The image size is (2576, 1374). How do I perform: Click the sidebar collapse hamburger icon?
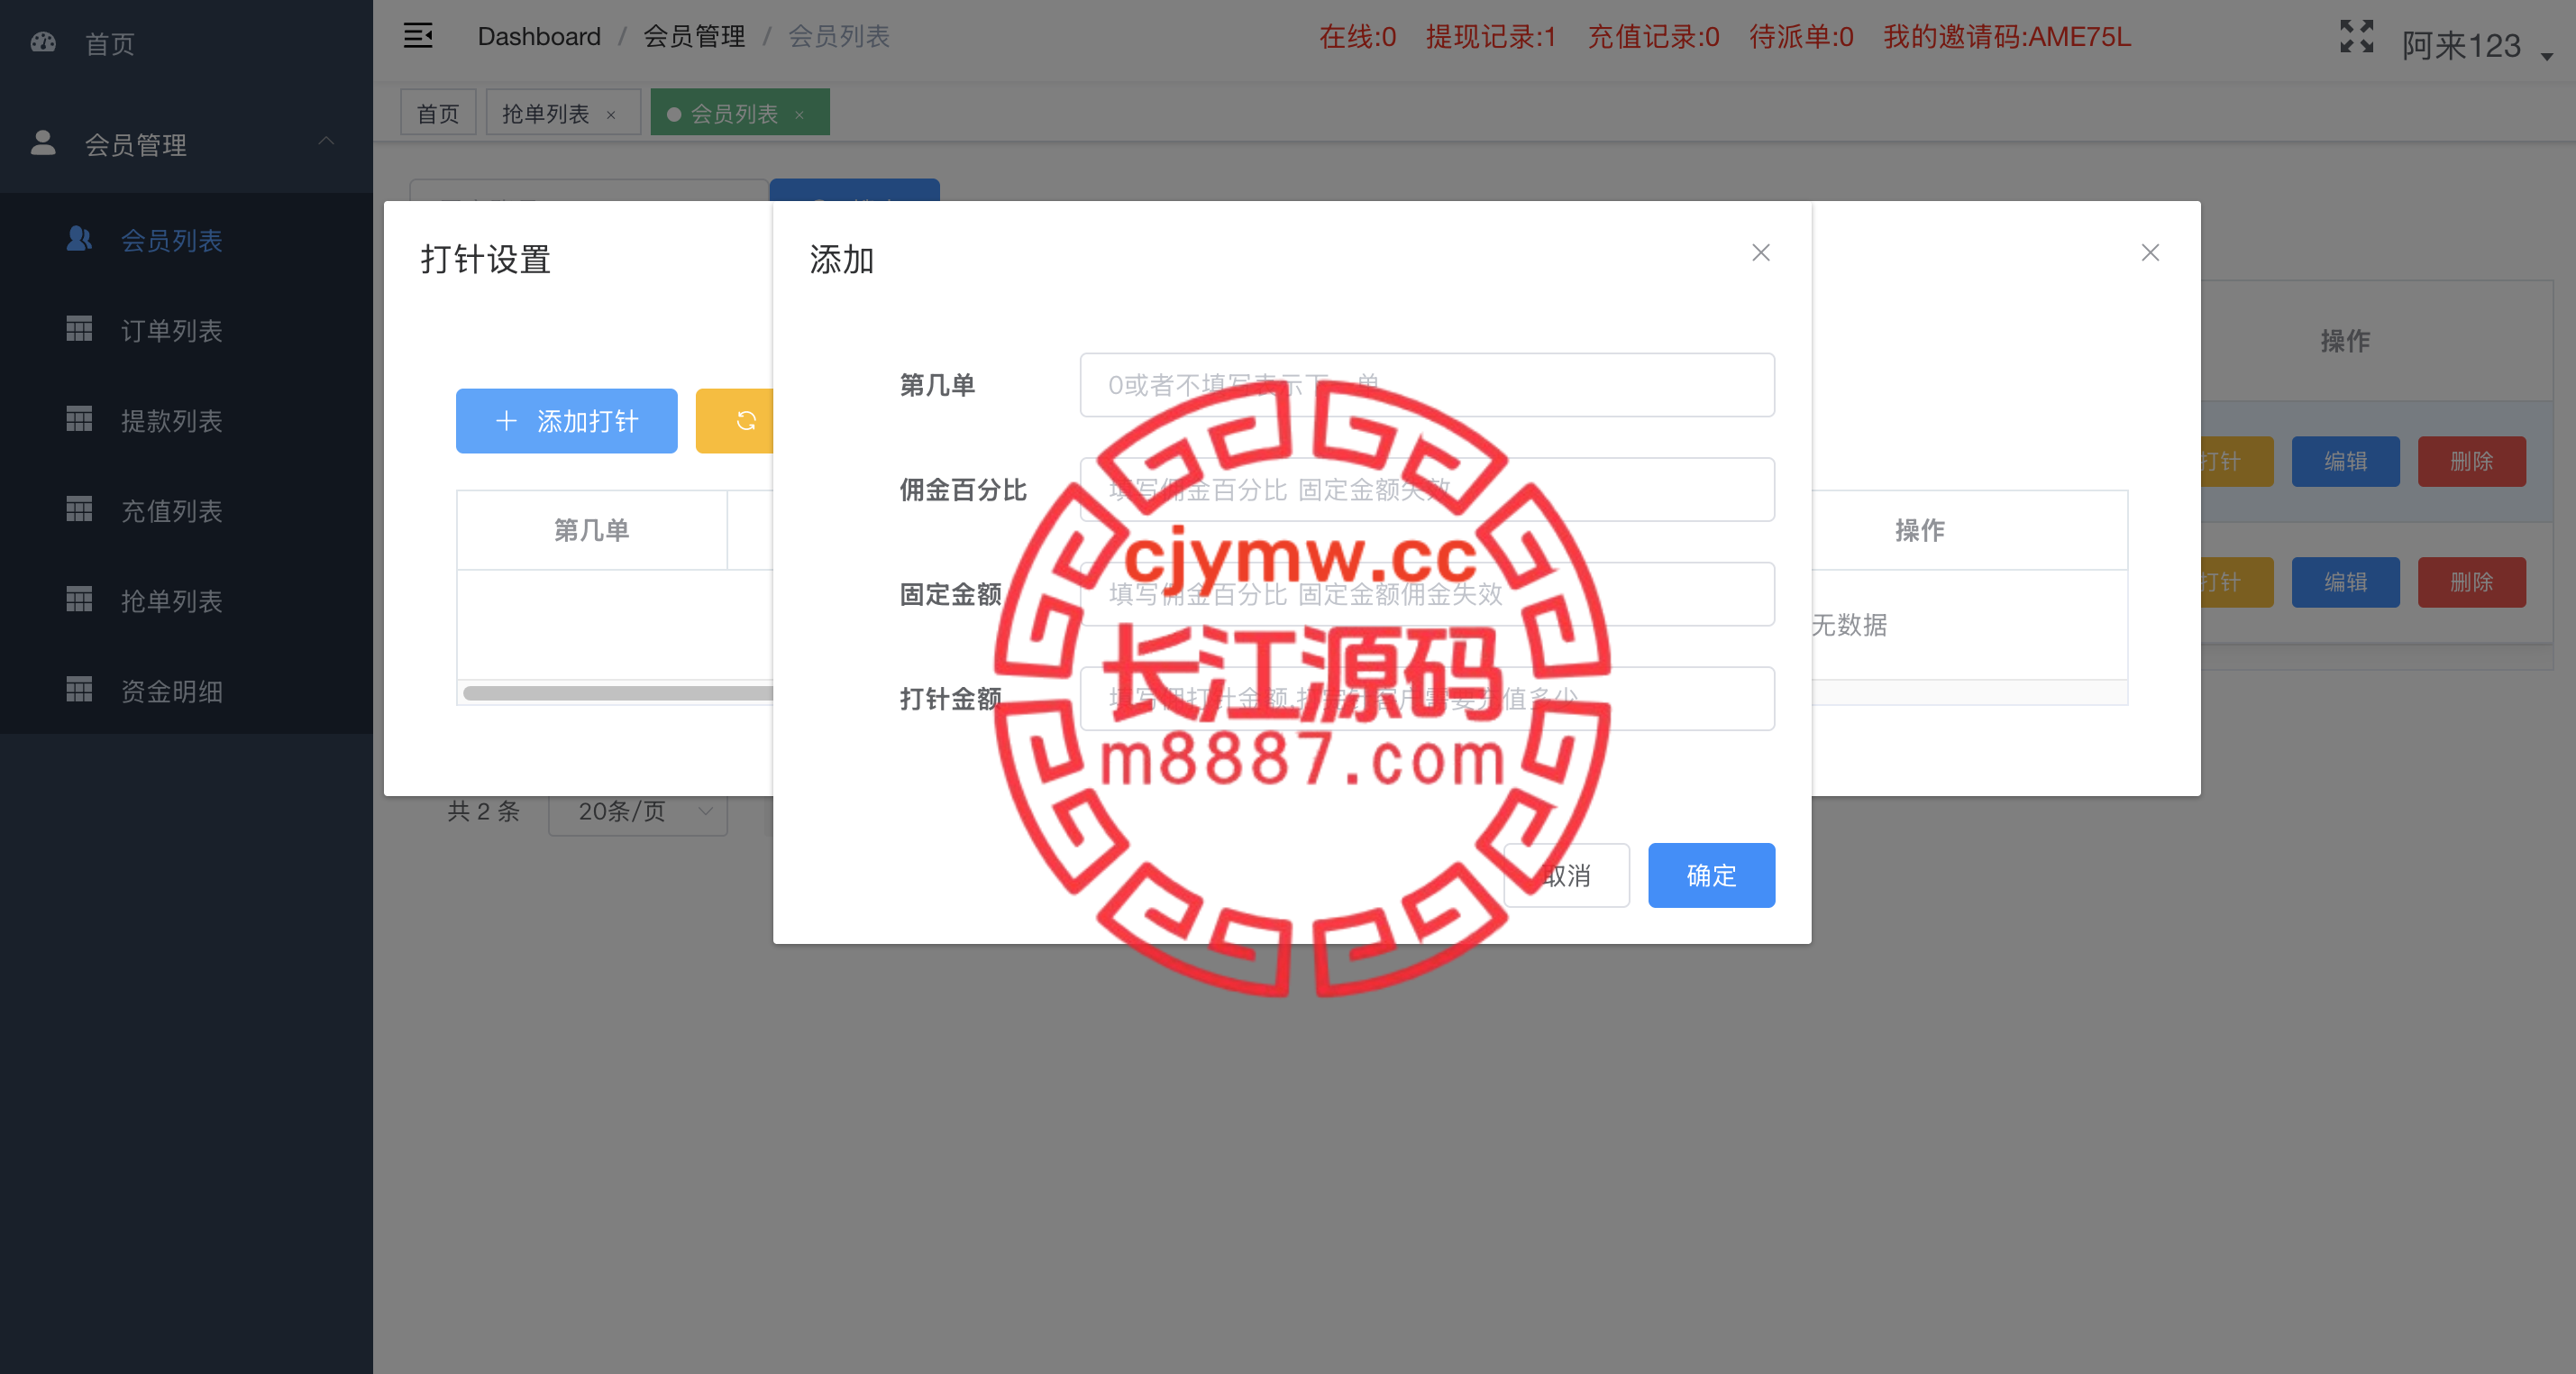418,36
